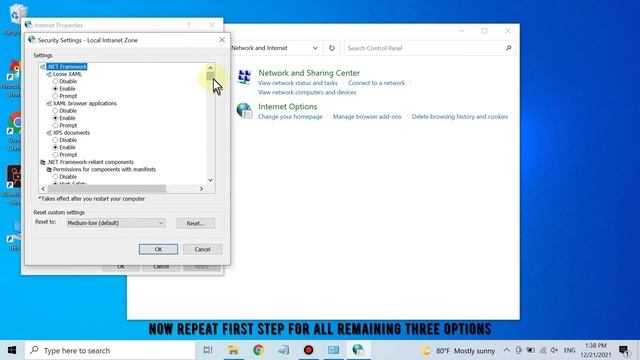640x360 pixels.
Task: Click the taskbar search box
Action: (x=109, y=350)
